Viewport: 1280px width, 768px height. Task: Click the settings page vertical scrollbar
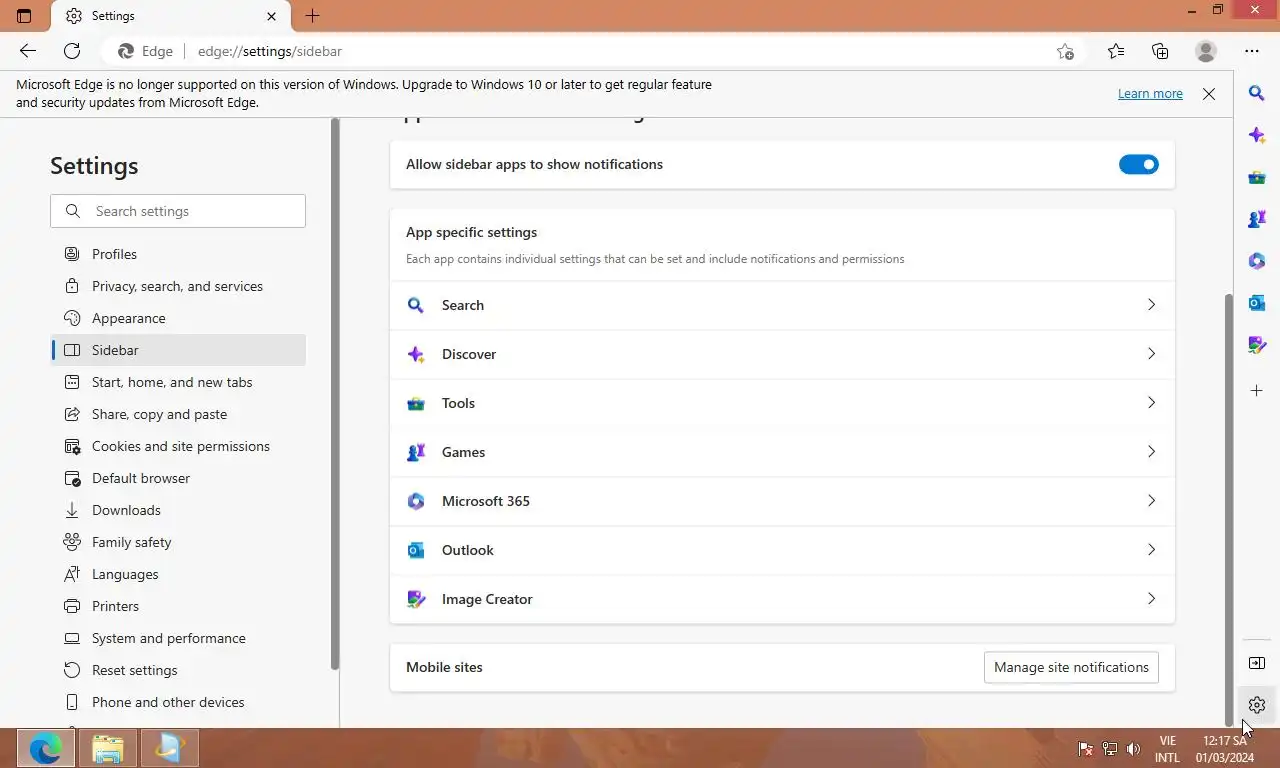[x=1229, y=510]
